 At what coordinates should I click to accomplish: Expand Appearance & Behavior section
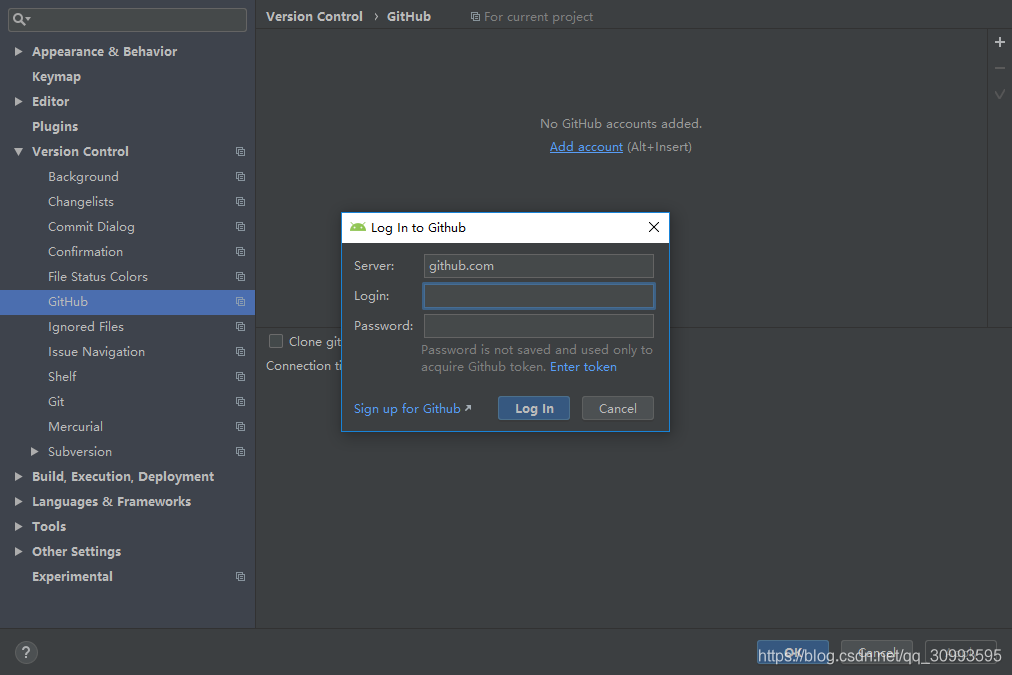pyautogui.click(x=19, y=52)
